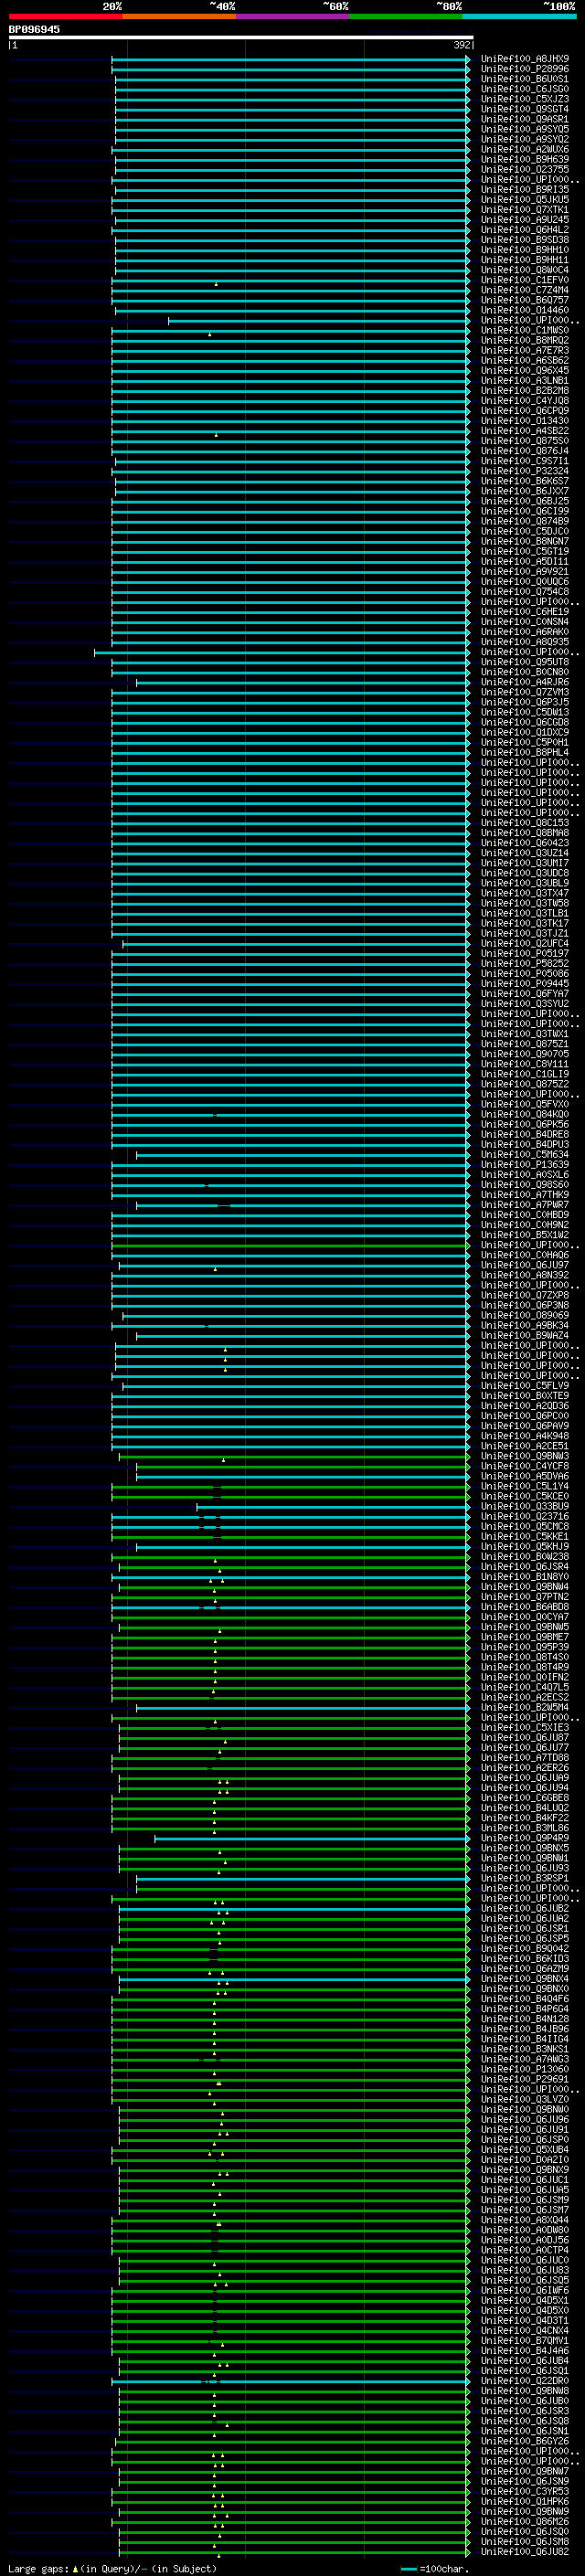Select entry UniRef100_Q875Z1
This screenshot has height=2576, width=585.
(525, 1044)
